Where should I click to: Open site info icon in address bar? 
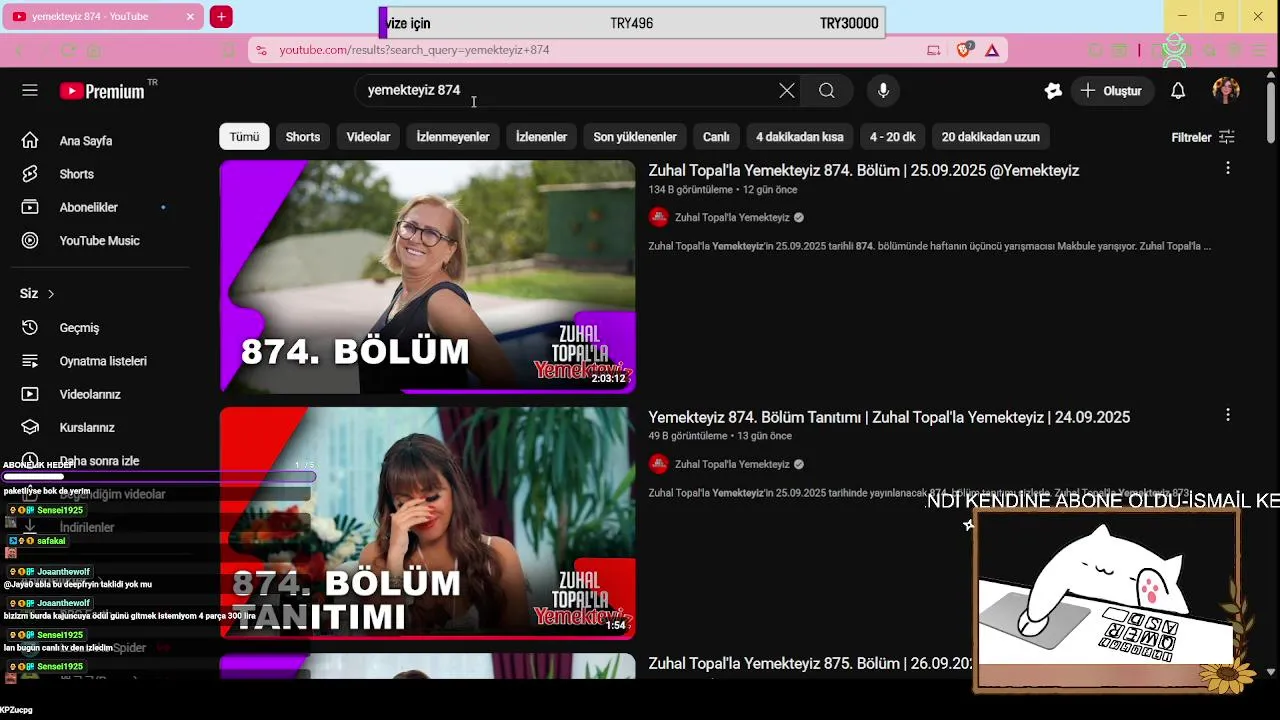[261, 50]
